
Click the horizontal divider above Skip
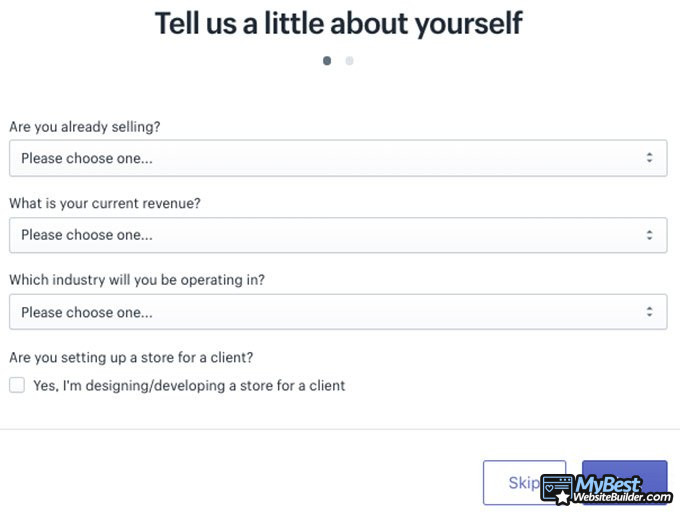click(x=340, y=429)
